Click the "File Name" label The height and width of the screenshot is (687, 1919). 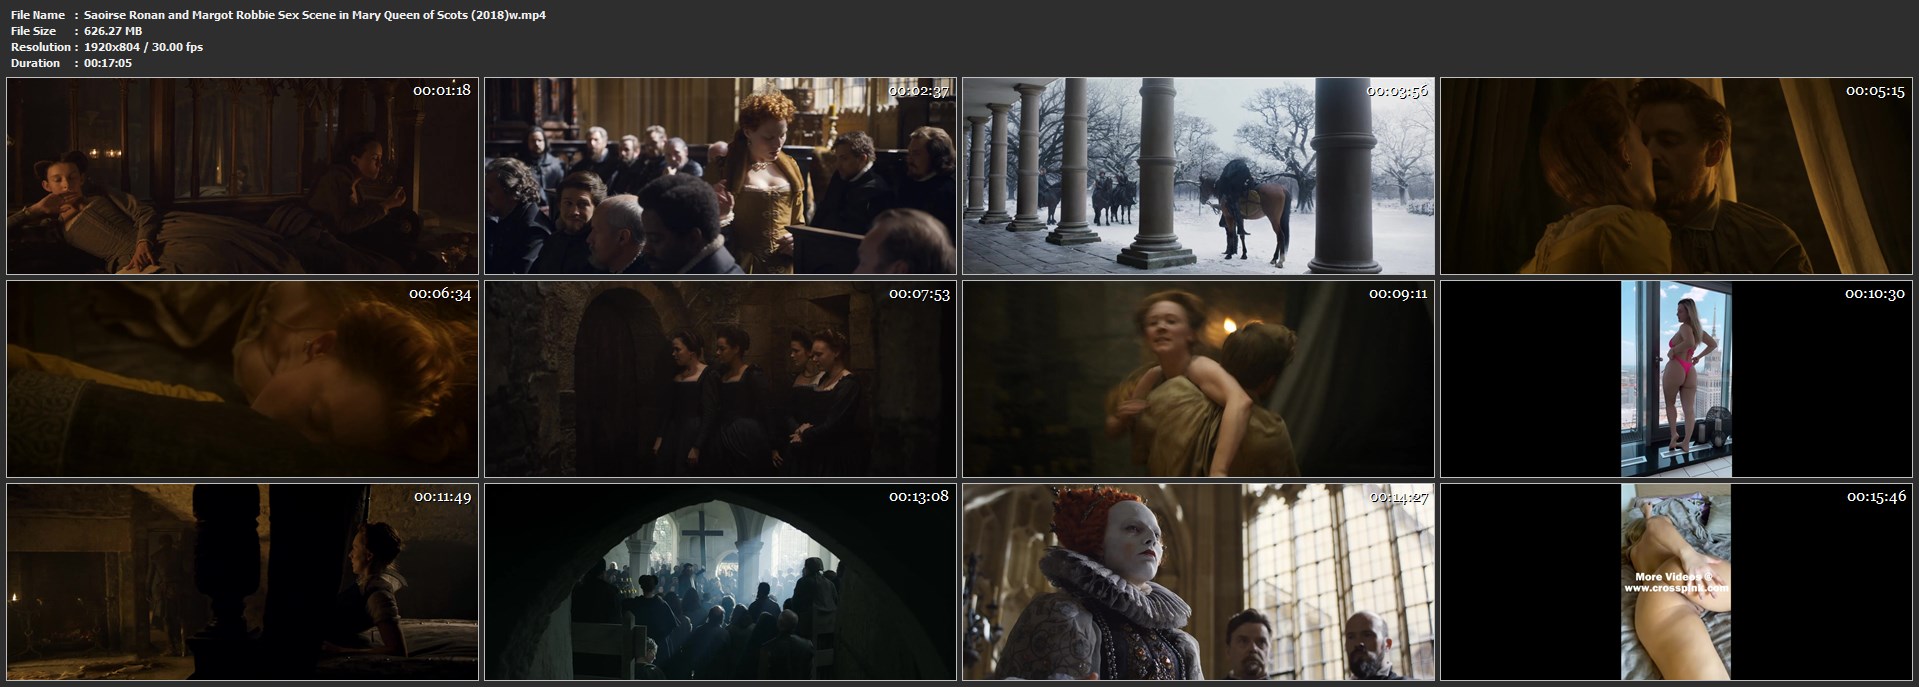[x=38, y=15]
